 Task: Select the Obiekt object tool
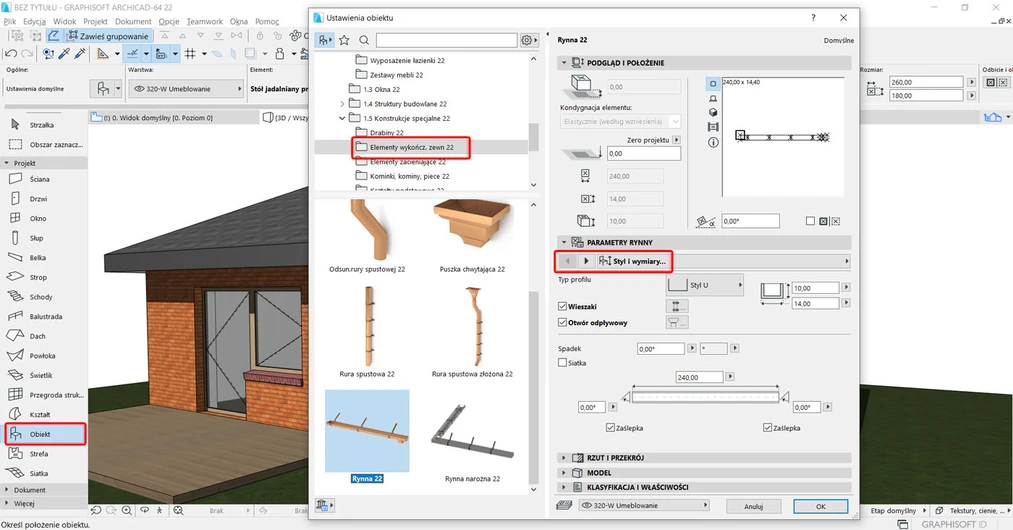pos(44,434)
